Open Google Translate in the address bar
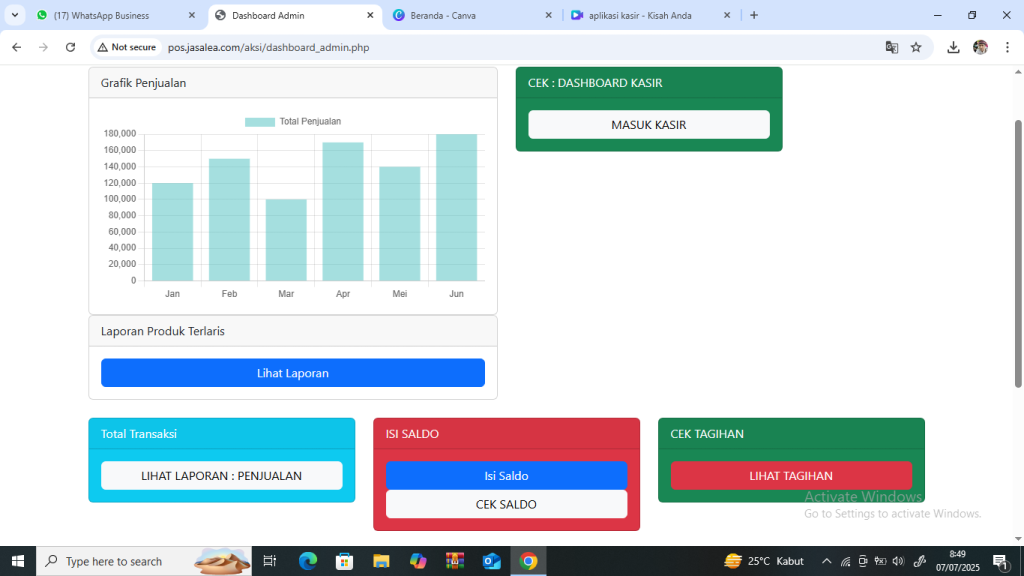Image resolution: width=1024 pixels, height=576 pixels. coord(891,47)
